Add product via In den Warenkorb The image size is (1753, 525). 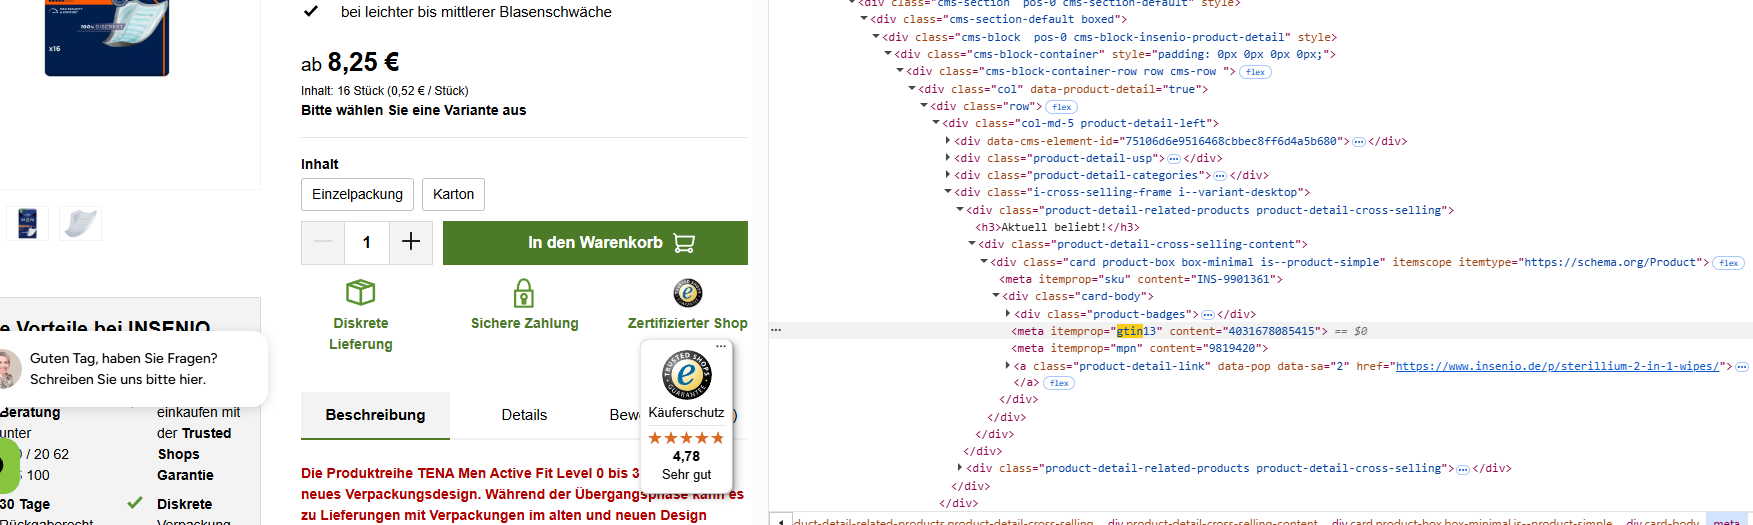click(x=595, y=243)
